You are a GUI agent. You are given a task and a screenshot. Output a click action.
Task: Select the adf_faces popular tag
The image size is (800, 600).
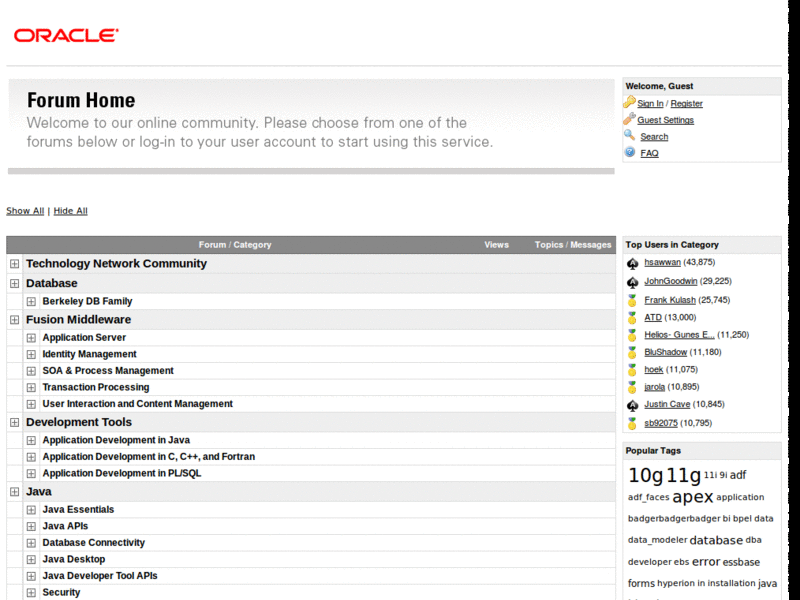(648, 497)
